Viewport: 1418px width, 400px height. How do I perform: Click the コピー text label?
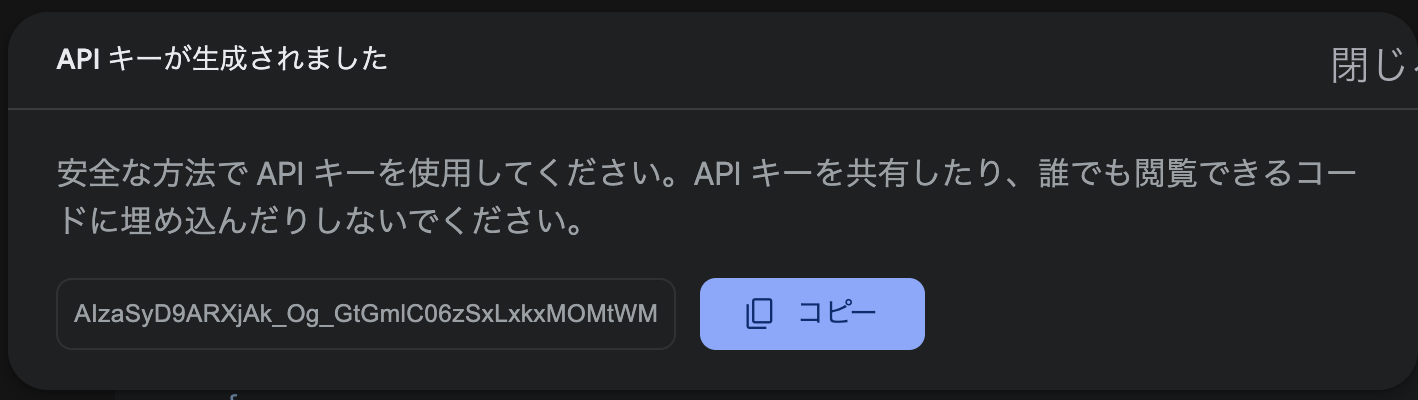[837, 314]
